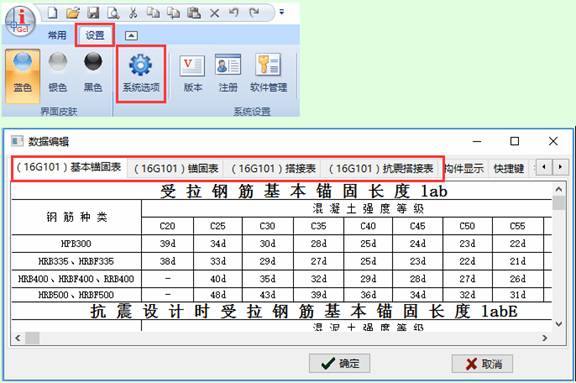Select the 银色 silver skin
This screenshot has height=383, width=576.
[x=58, y=72]
